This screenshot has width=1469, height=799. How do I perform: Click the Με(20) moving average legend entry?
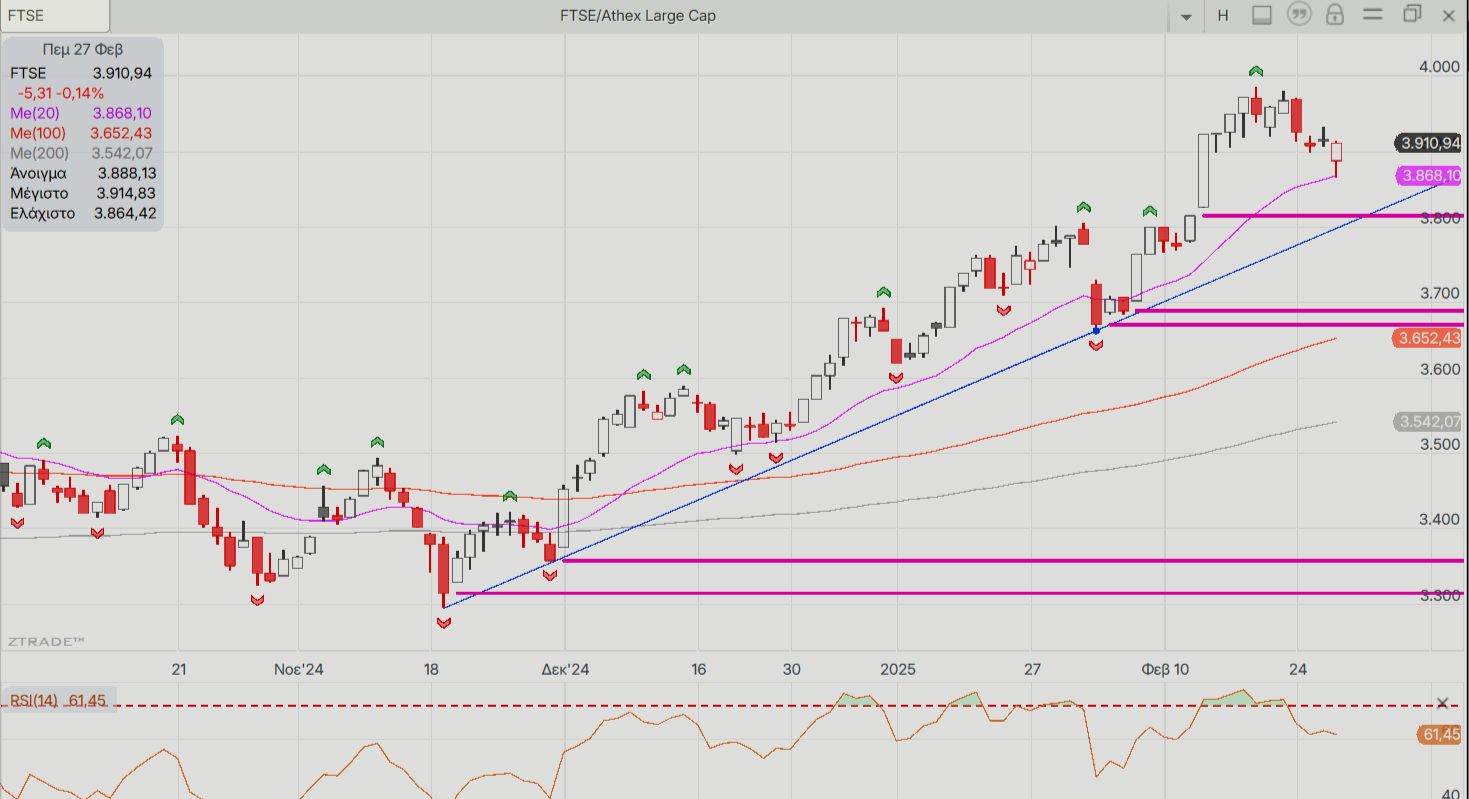click(x=81, y=113)
